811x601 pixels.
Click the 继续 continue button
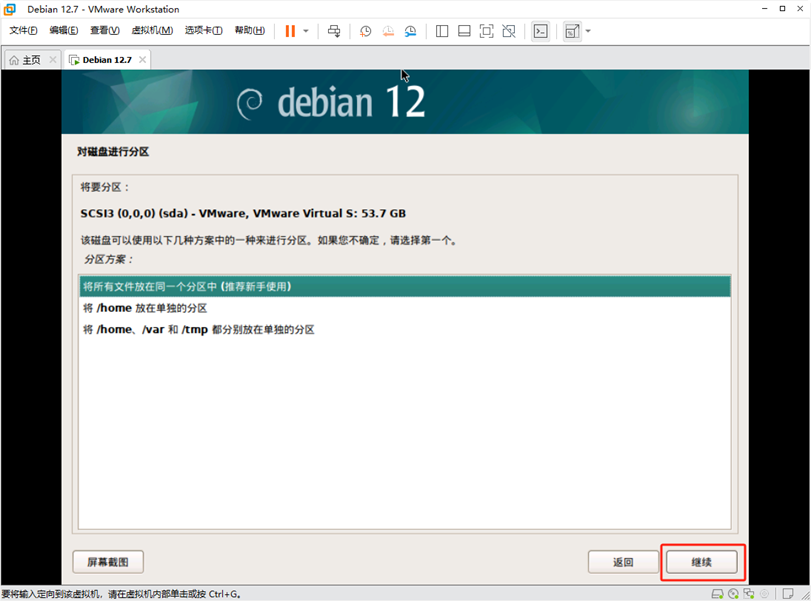(702, 562)
